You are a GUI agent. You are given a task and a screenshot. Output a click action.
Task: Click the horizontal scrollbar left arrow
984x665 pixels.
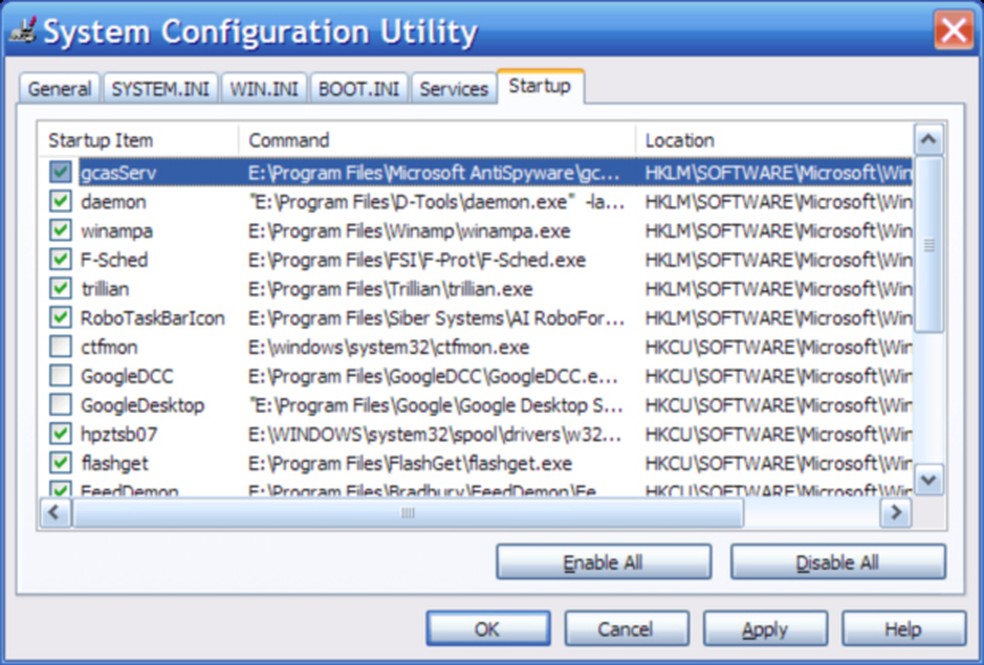[x=55, y=513]
